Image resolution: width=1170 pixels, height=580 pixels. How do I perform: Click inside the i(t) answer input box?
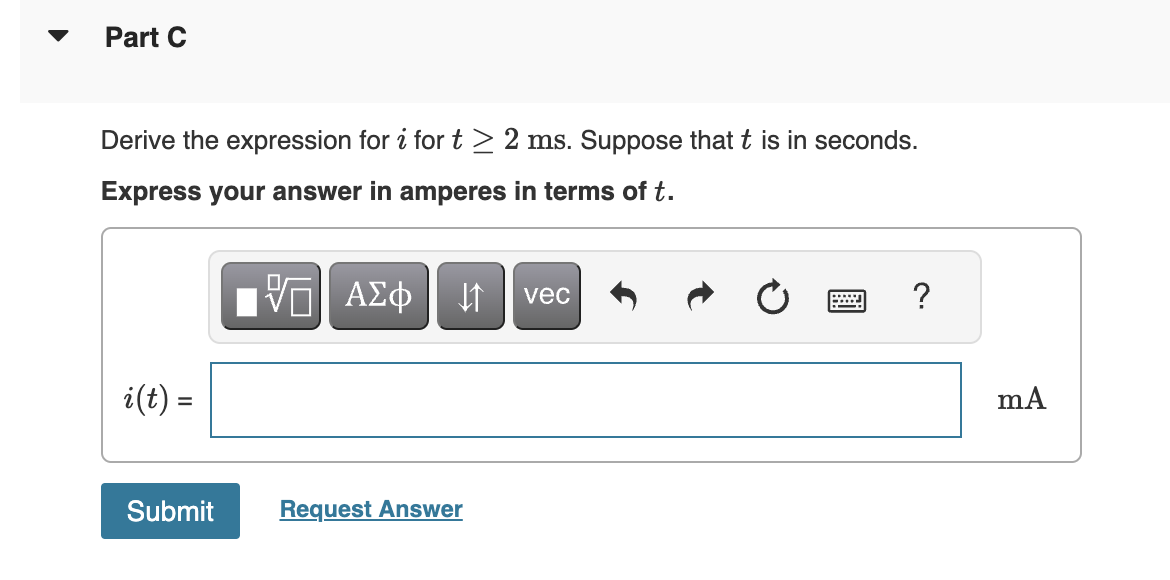point(585,399)
